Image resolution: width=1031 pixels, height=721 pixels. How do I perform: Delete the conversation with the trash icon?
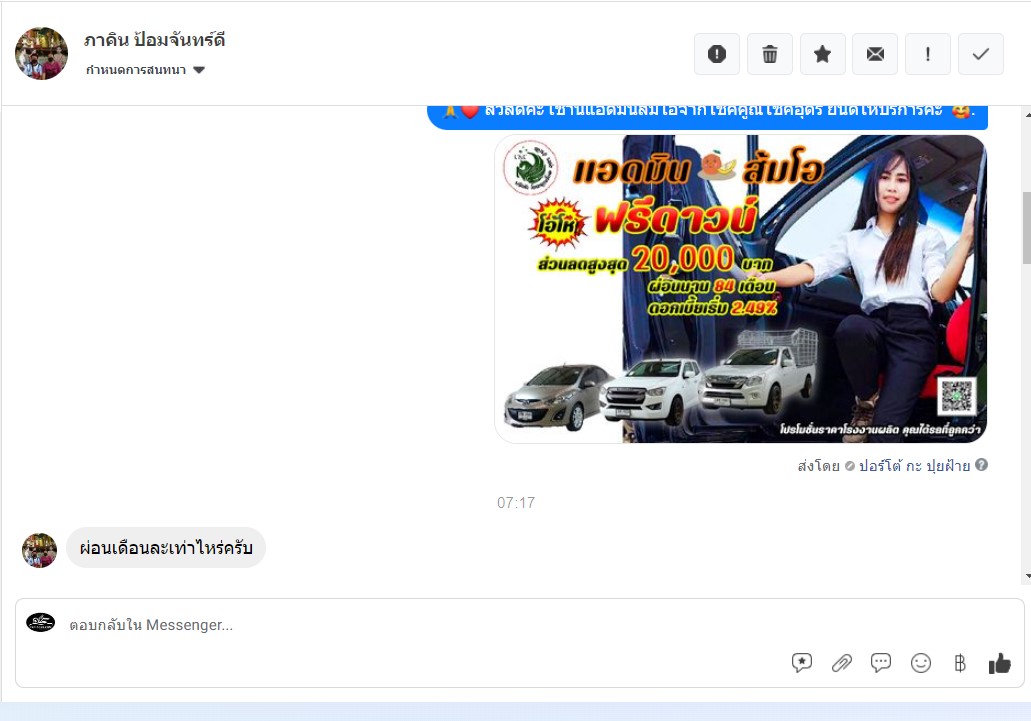(769, 54)
